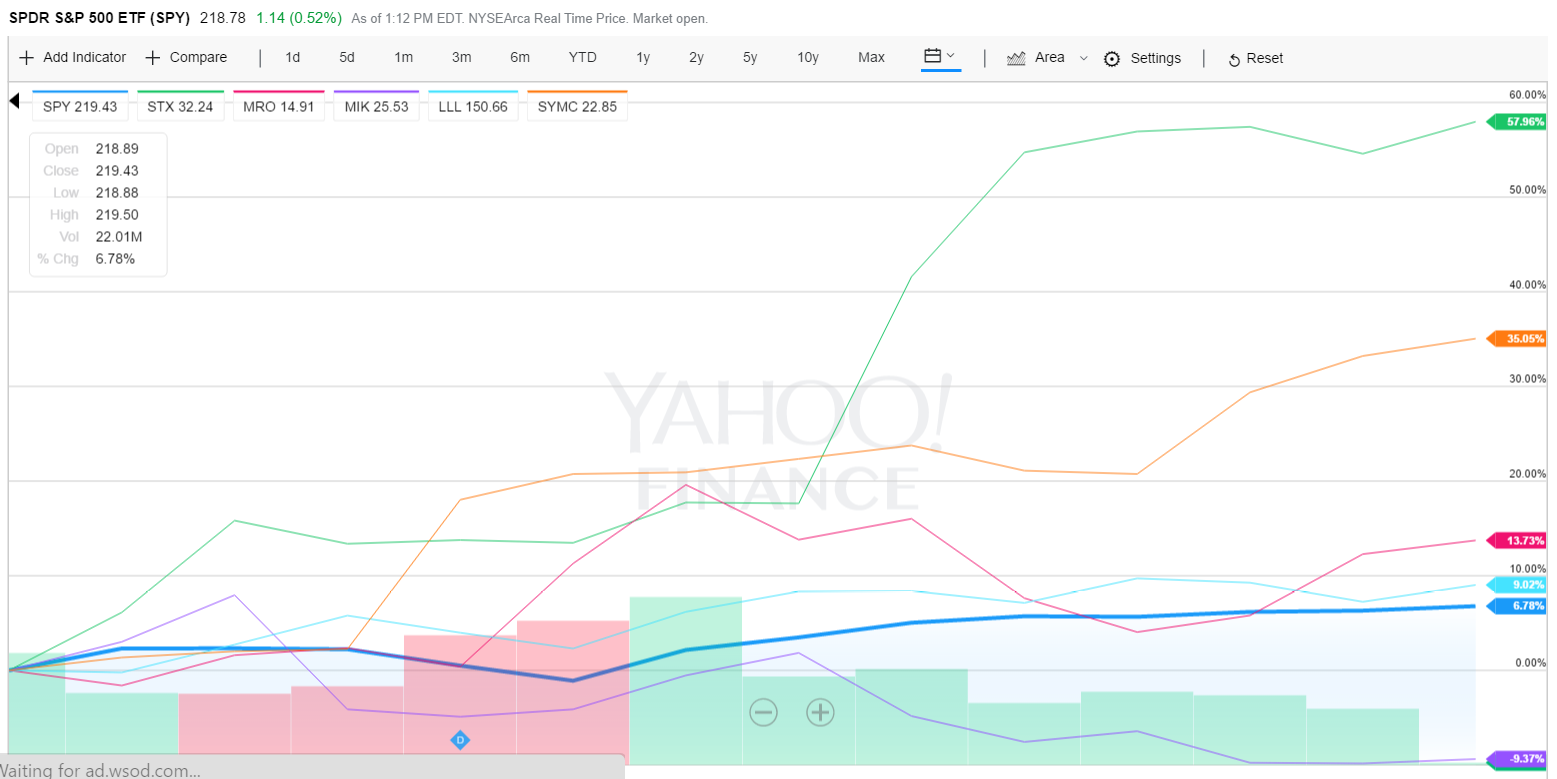Select the 1y time range
Screen dimensions: 1557x779
(643, 58)
